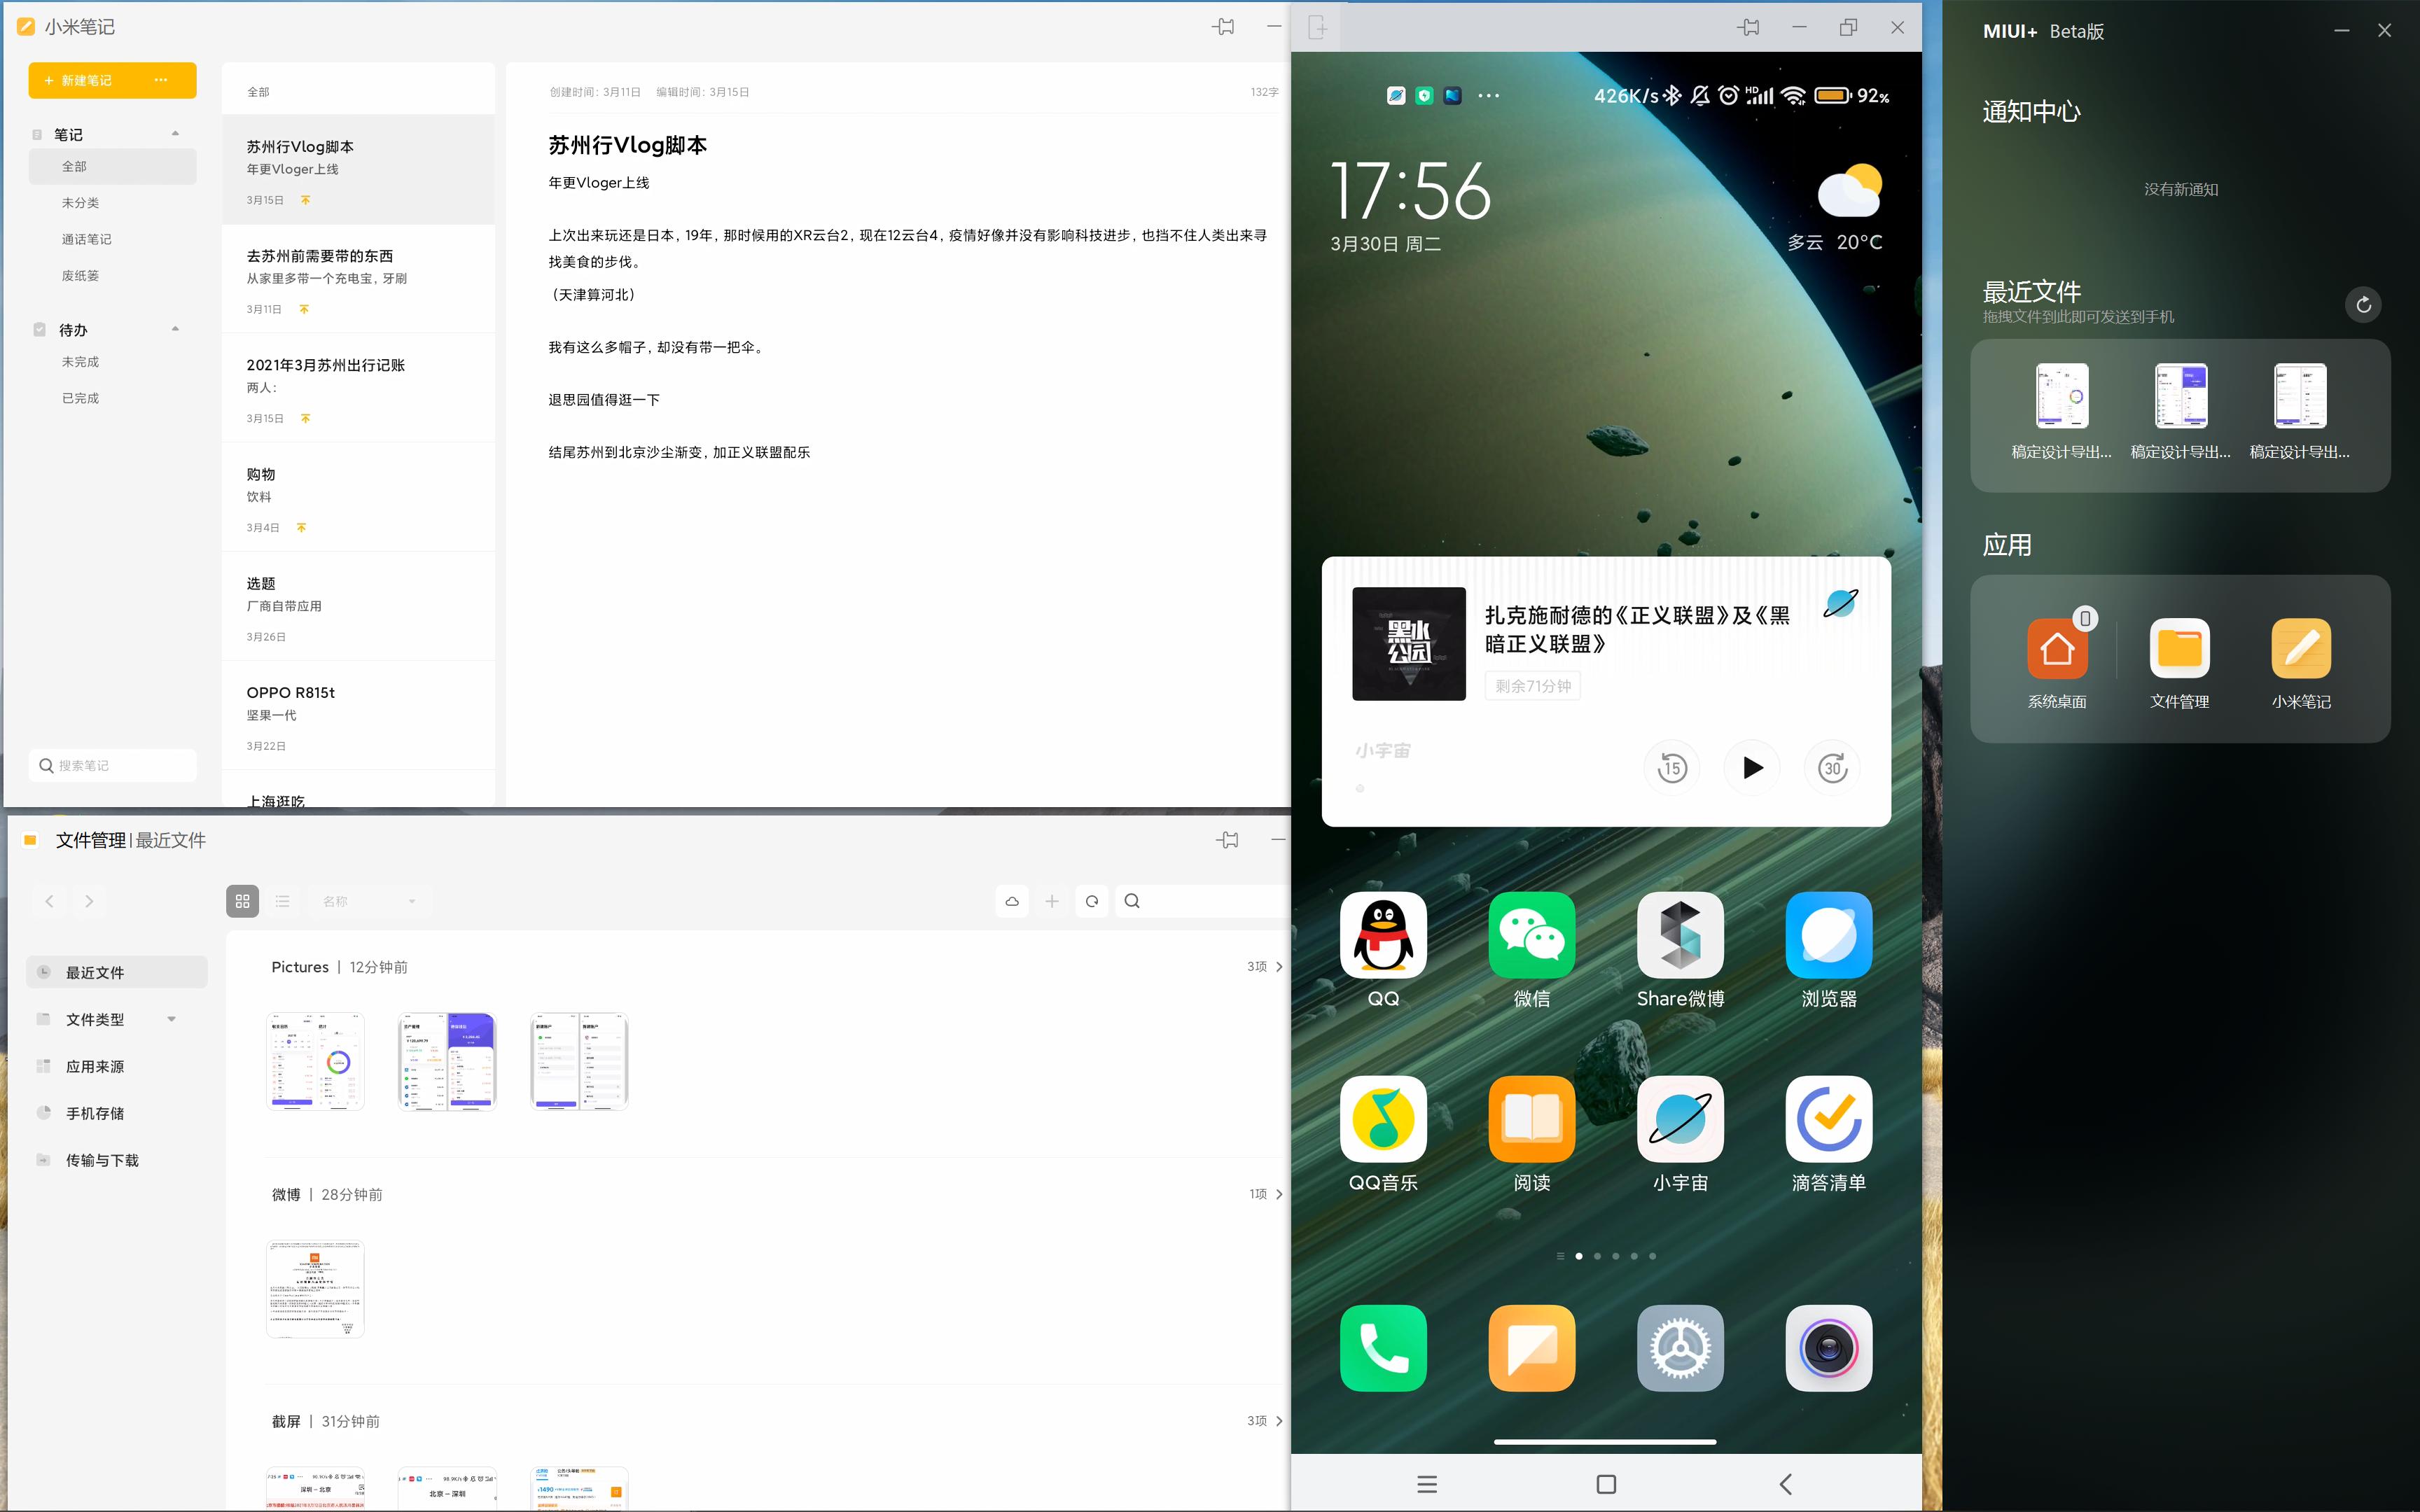This screenshot has width=2420, height=1512.
Task: Open the 名称 sort dropdown
Action: coord(369,900)
